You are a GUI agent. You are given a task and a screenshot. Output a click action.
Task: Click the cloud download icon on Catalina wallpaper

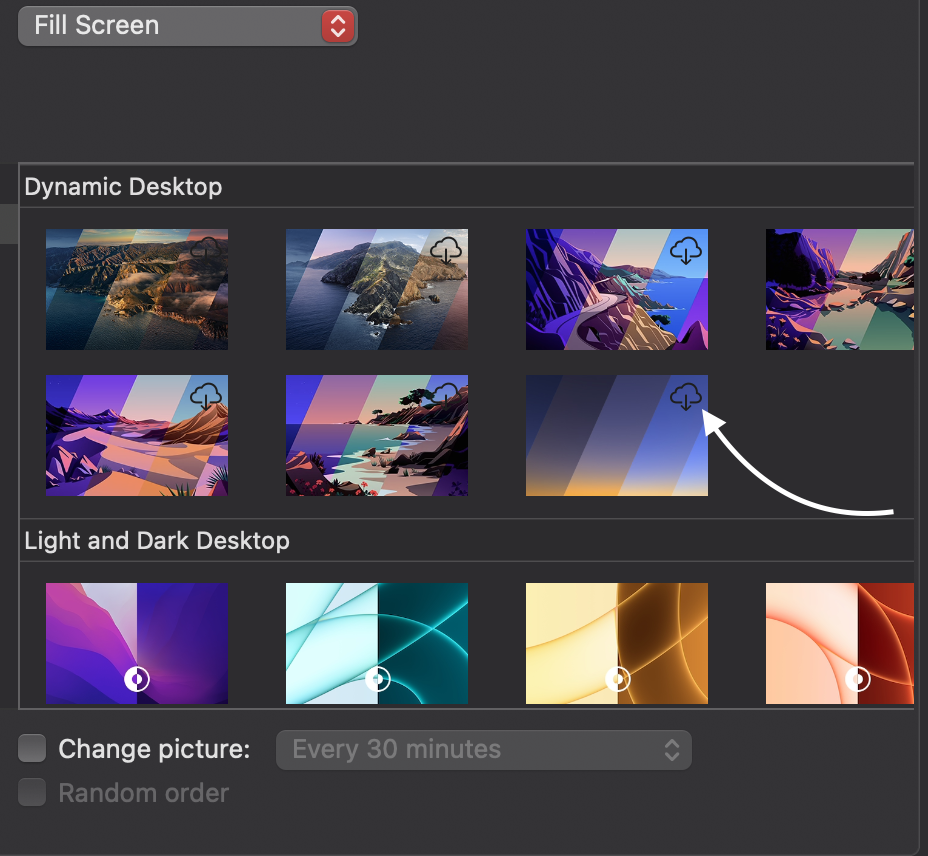pos(446,250)
